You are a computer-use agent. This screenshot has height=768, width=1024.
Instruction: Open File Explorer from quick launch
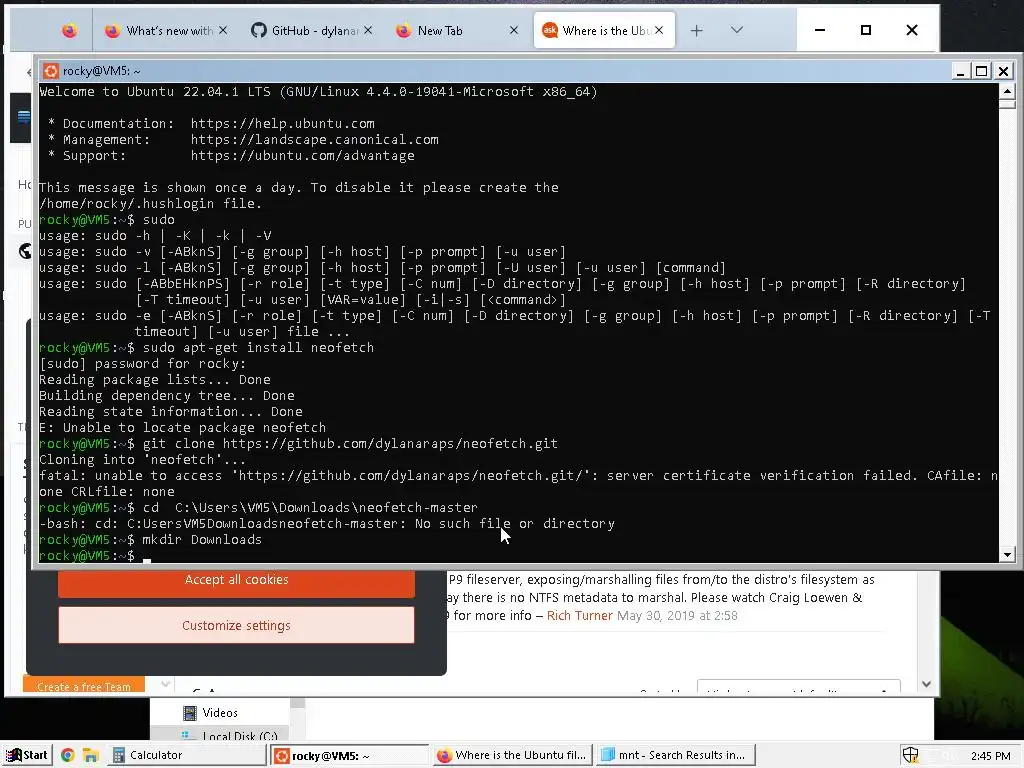coord(90,755)
